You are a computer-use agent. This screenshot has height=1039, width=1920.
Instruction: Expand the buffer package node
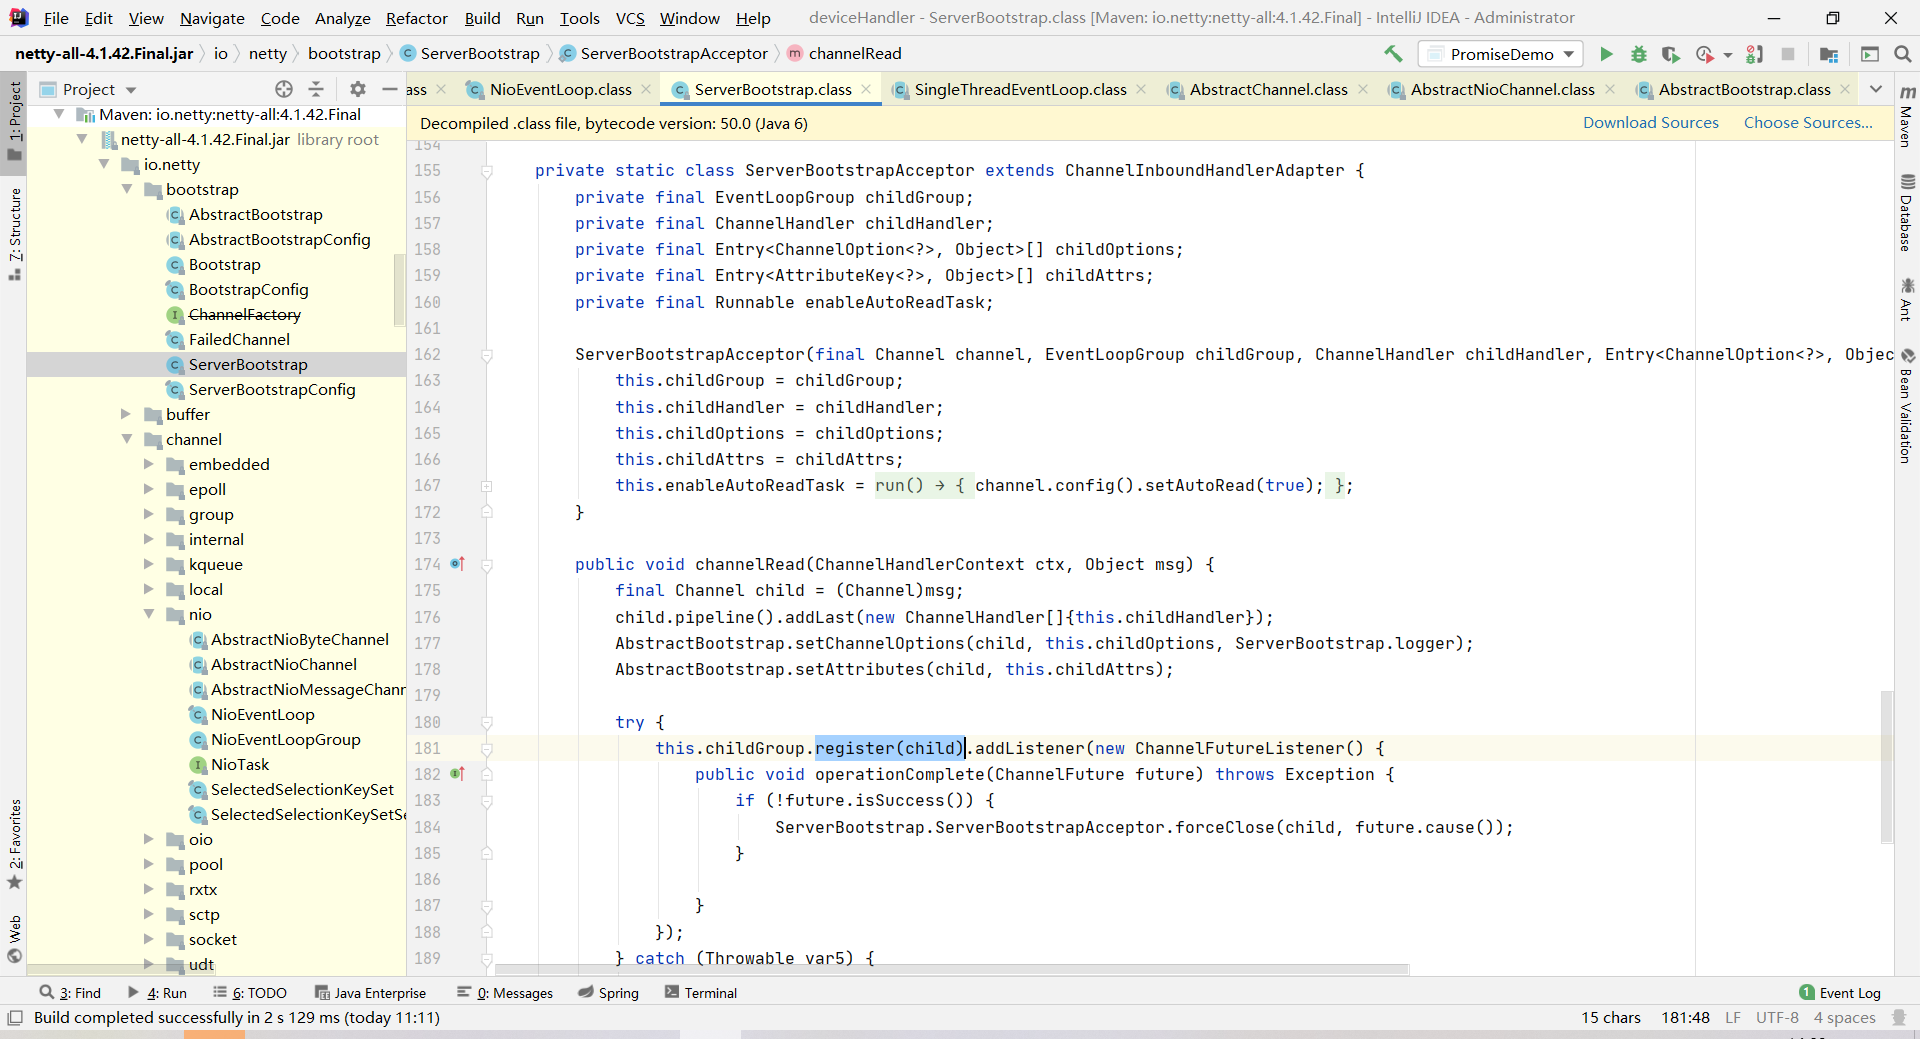point(127,414)
